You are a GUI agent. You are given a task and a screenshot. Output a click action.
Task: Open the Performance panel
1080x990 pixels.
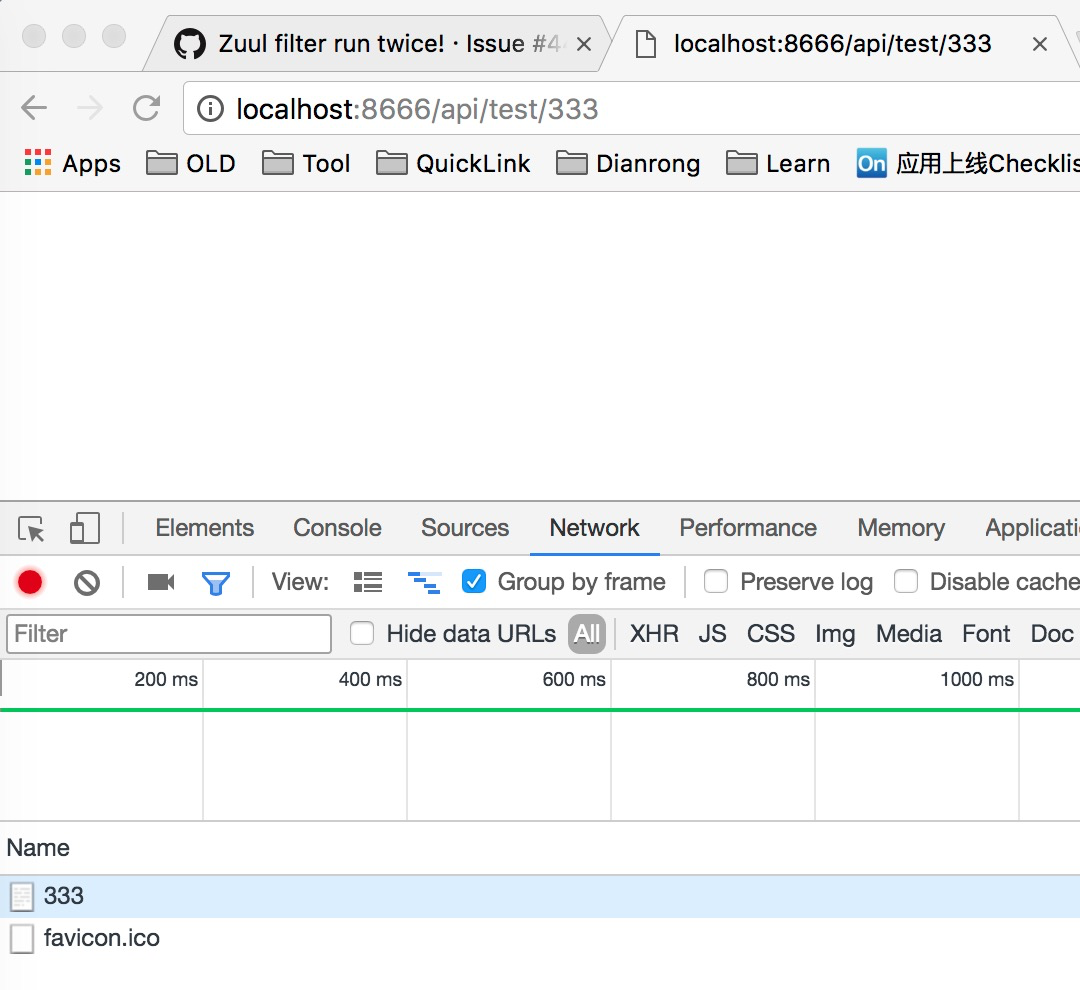click(x=747, y=528)
